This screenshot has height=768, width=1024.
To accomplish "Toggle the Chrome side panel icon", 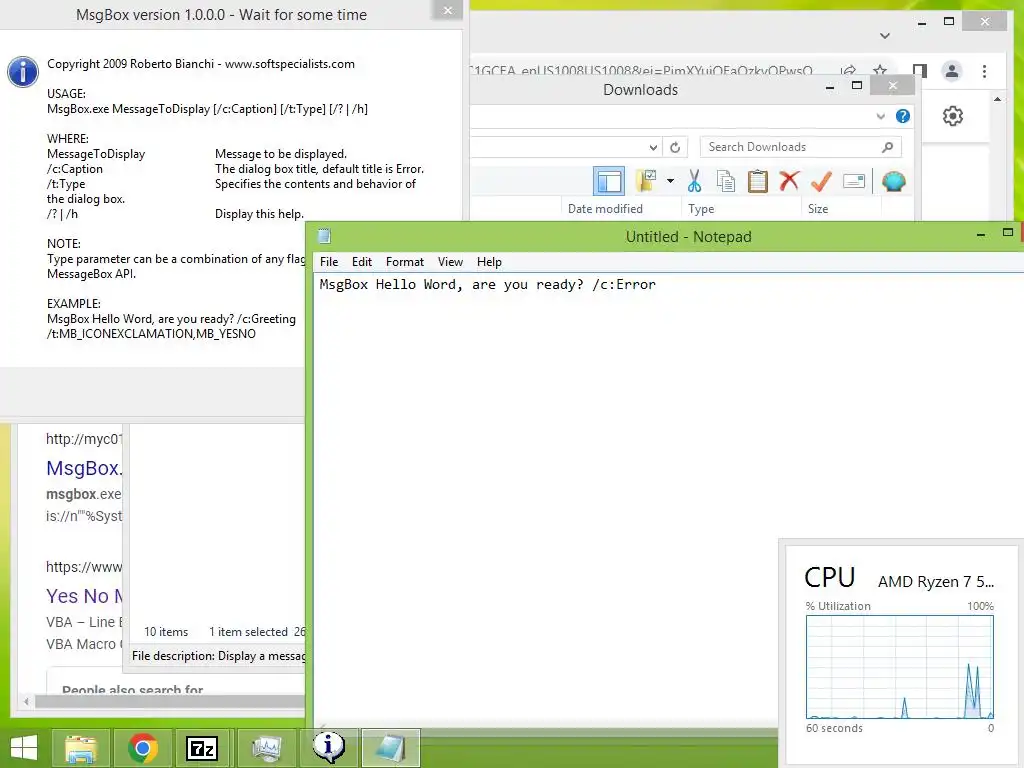I will coord(920,71).
